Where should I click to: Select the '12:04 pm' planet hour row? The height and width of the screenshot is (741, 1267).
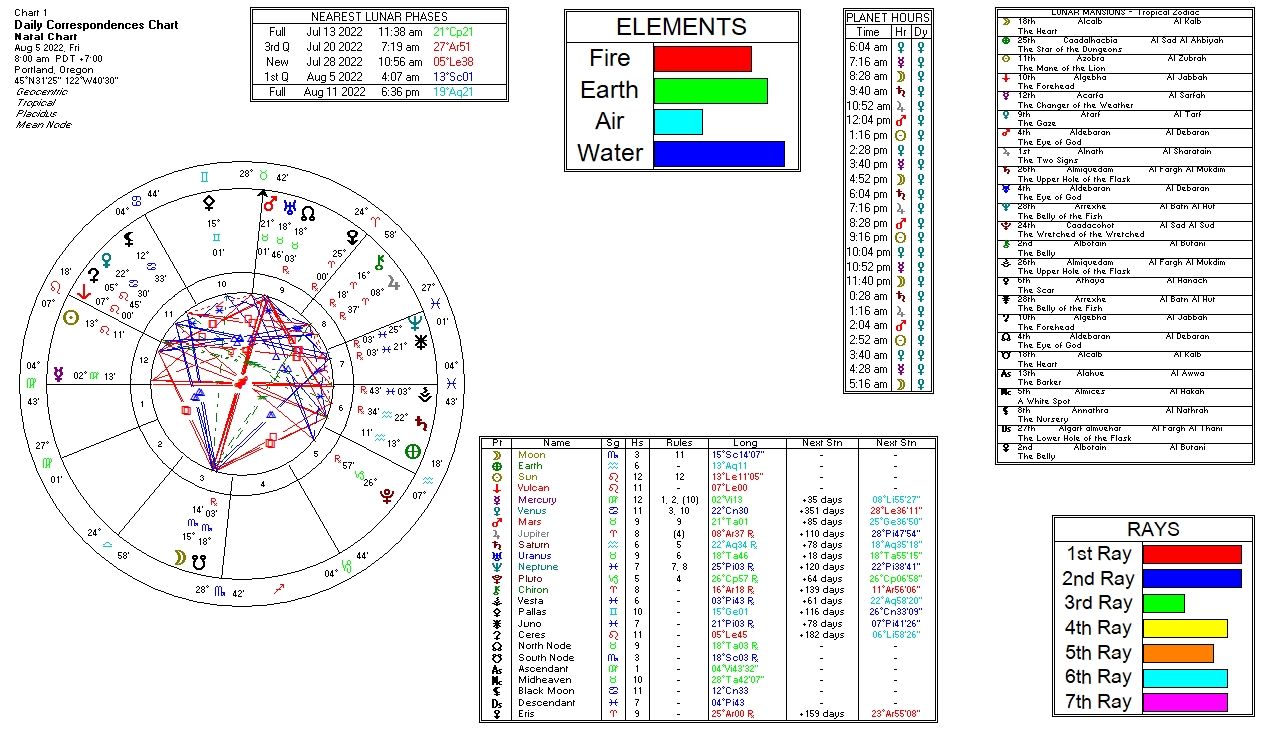(888, 120)
